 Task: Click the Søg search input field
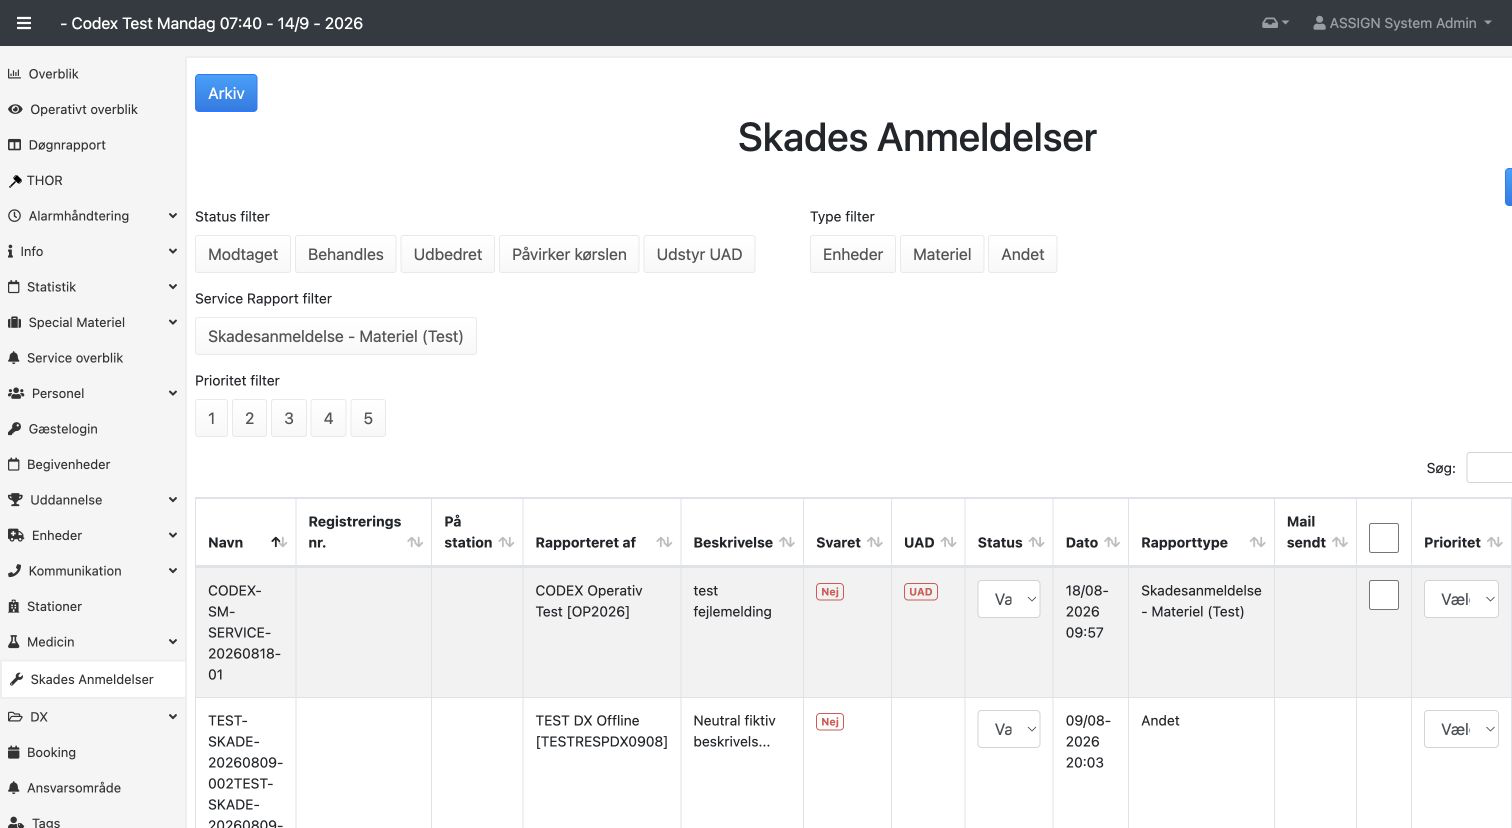click(1489, 467)
